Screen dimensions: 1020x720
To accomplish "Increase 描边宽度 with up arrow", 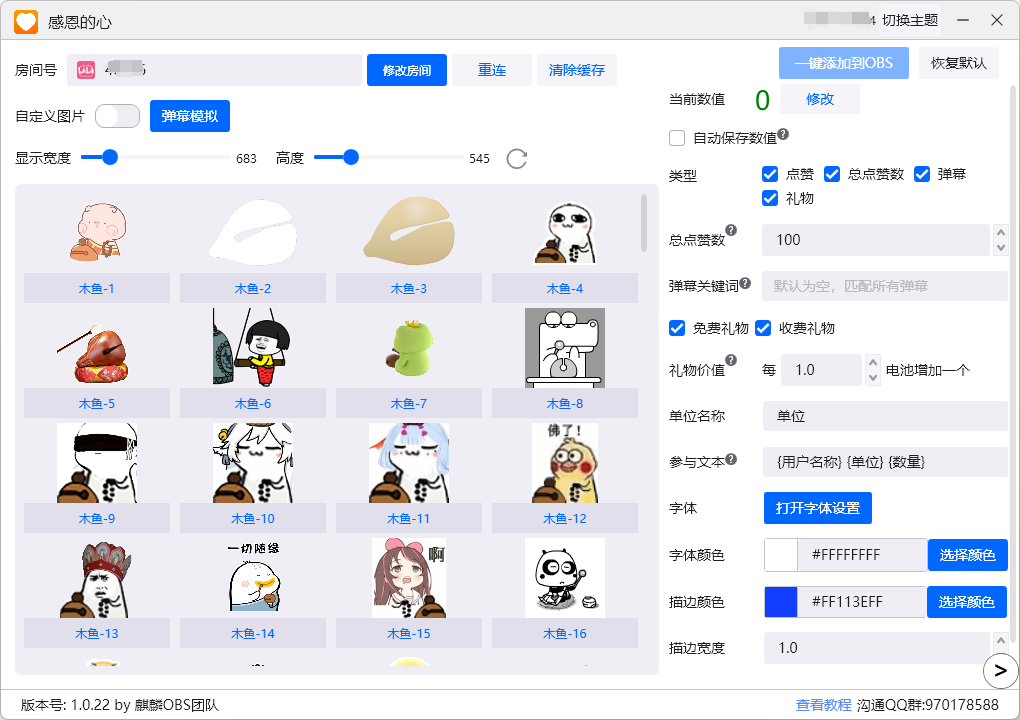I will coord(1000,641).
